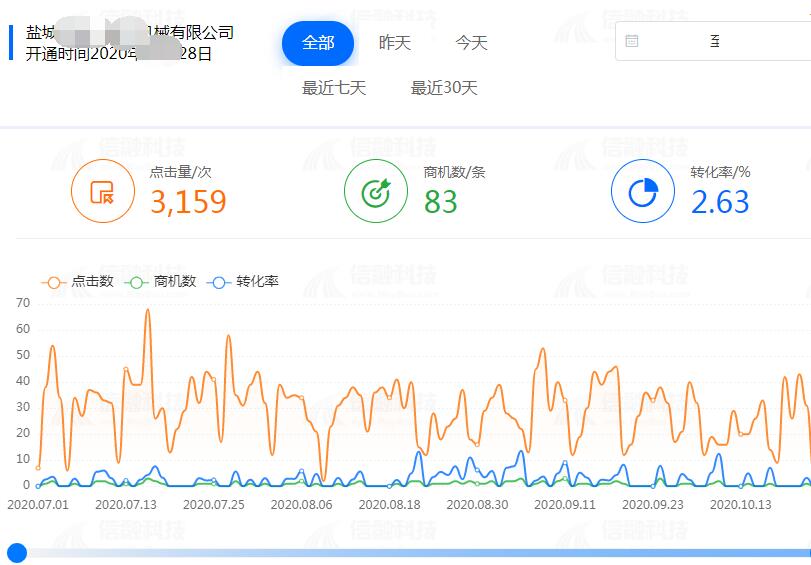Click the blue zoom slider handle

16,552
